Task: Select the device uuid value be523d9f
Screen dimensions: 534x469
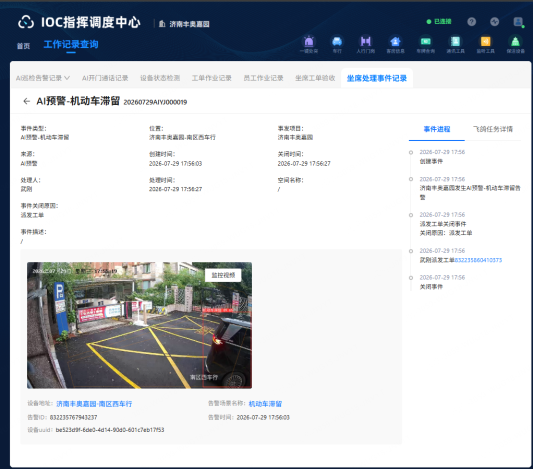Action: click(110, 430)
